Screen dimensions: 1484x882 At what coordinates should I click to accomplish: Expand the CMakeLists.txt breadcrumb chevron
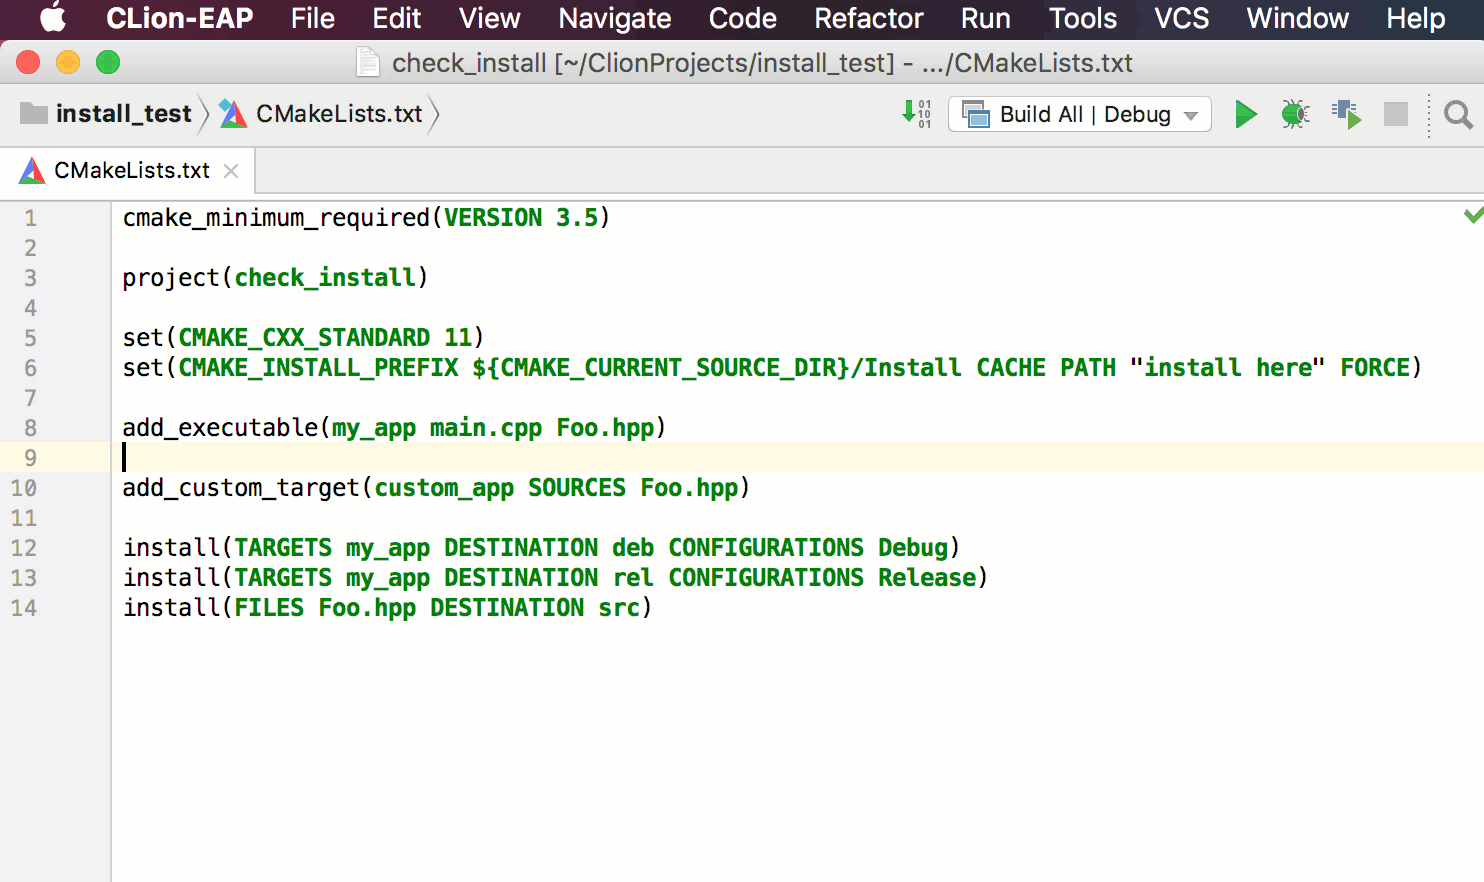tap(434, 114)
